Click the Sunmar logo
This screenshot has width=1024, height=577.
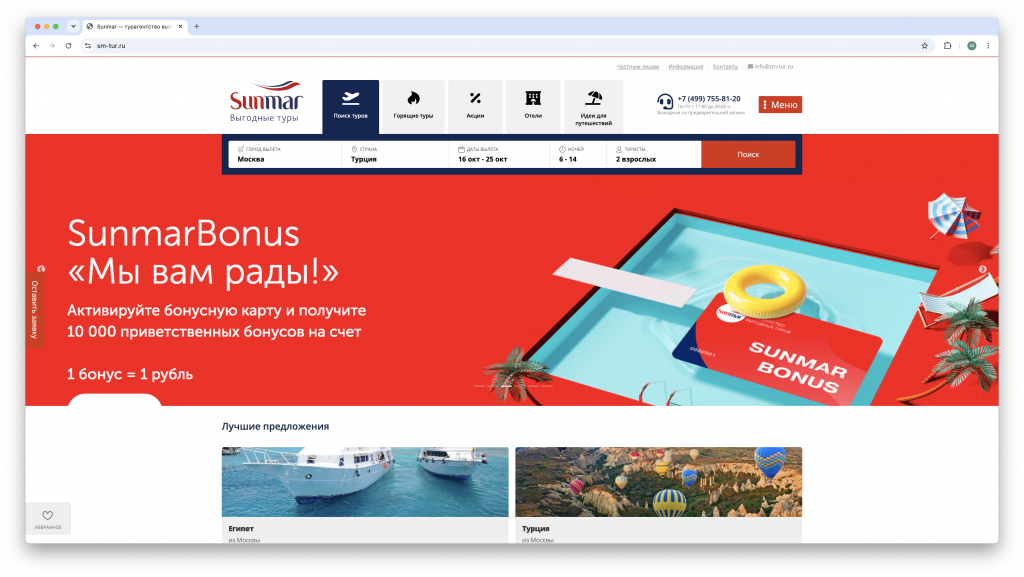(266, 102)
